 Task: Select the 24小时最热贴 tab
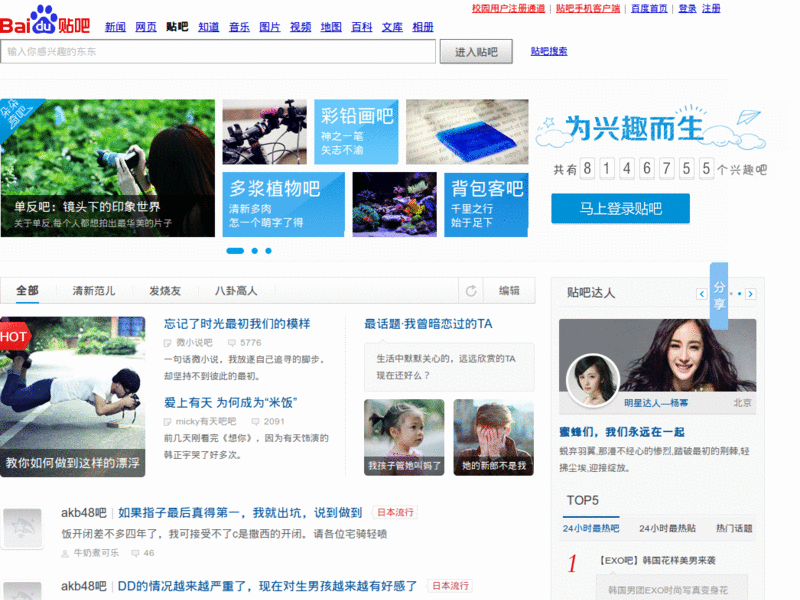pyautogui.click(x=667, y=529)
